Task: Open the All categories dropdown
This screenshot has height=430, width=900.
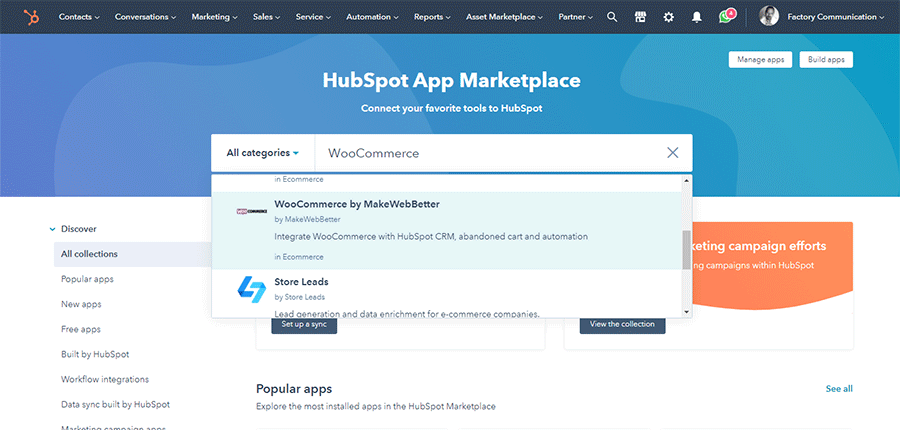Action: [x=263, y=153]
